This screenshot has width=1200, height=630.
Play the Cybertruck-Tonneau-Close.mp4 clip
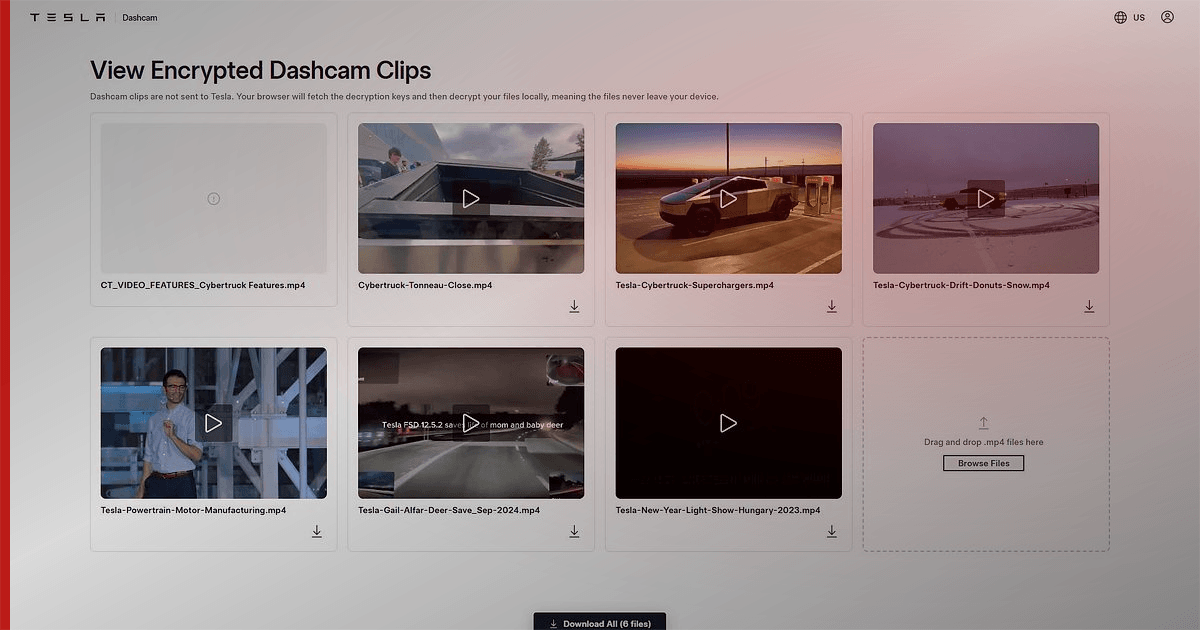click(471, 199)
